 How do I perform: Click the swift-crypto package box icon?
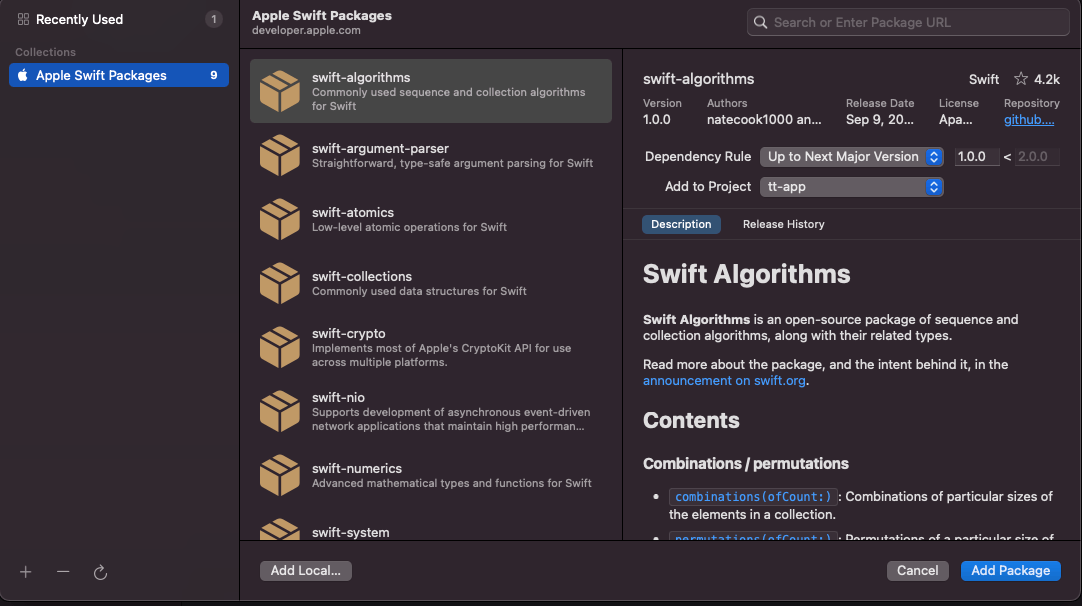tap(279, 347)
